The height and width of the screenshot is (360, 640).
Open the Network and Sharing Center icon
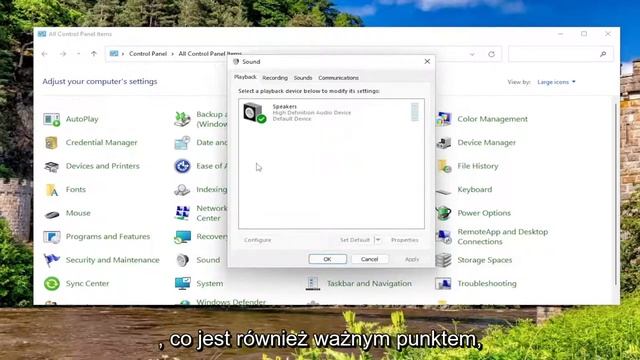click(182, 213)
